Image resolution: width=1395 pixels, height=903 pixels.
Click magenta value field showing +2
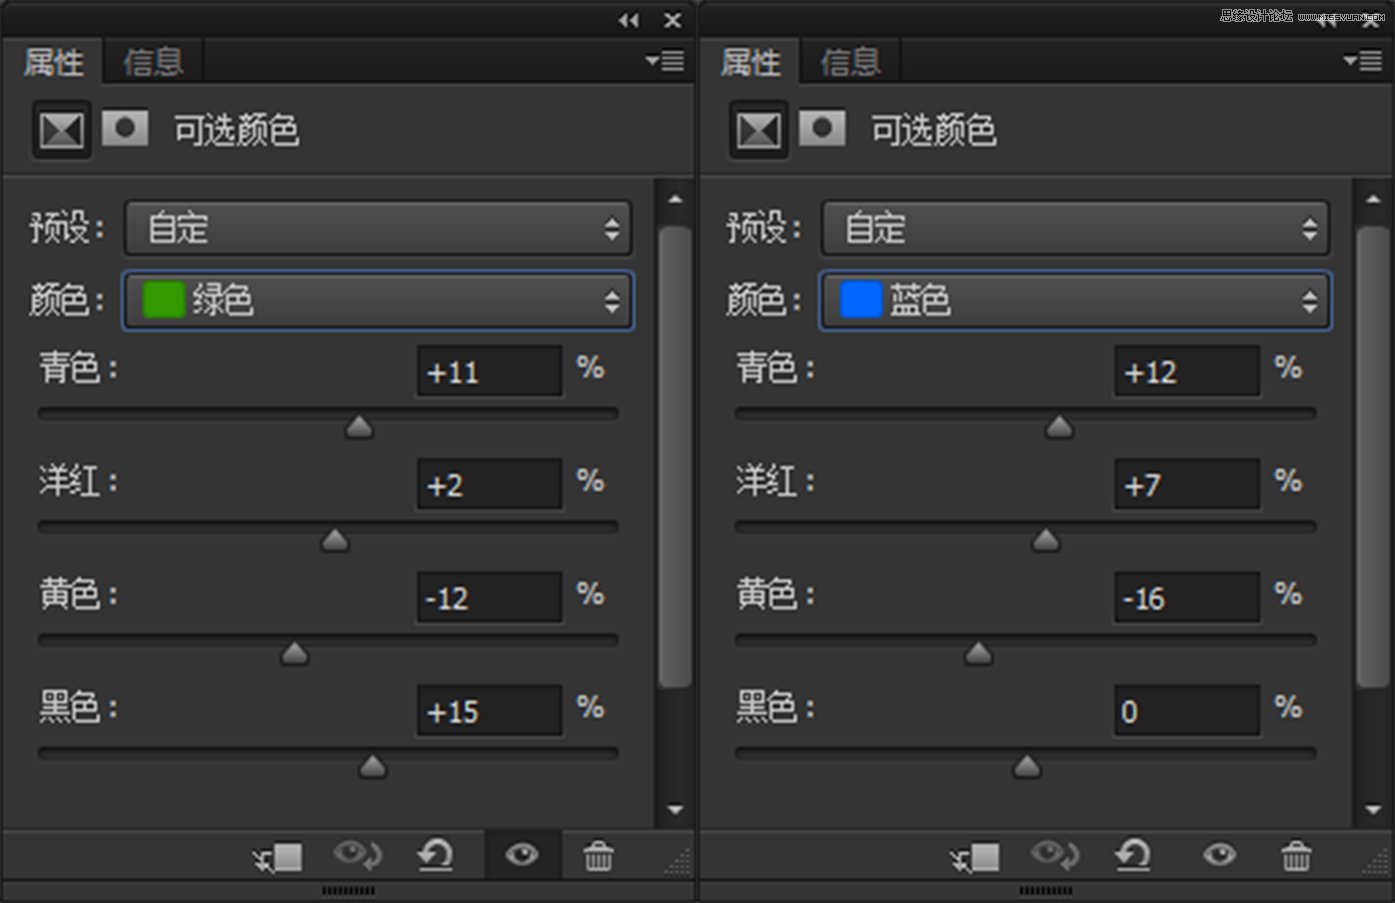click(489, 485)
